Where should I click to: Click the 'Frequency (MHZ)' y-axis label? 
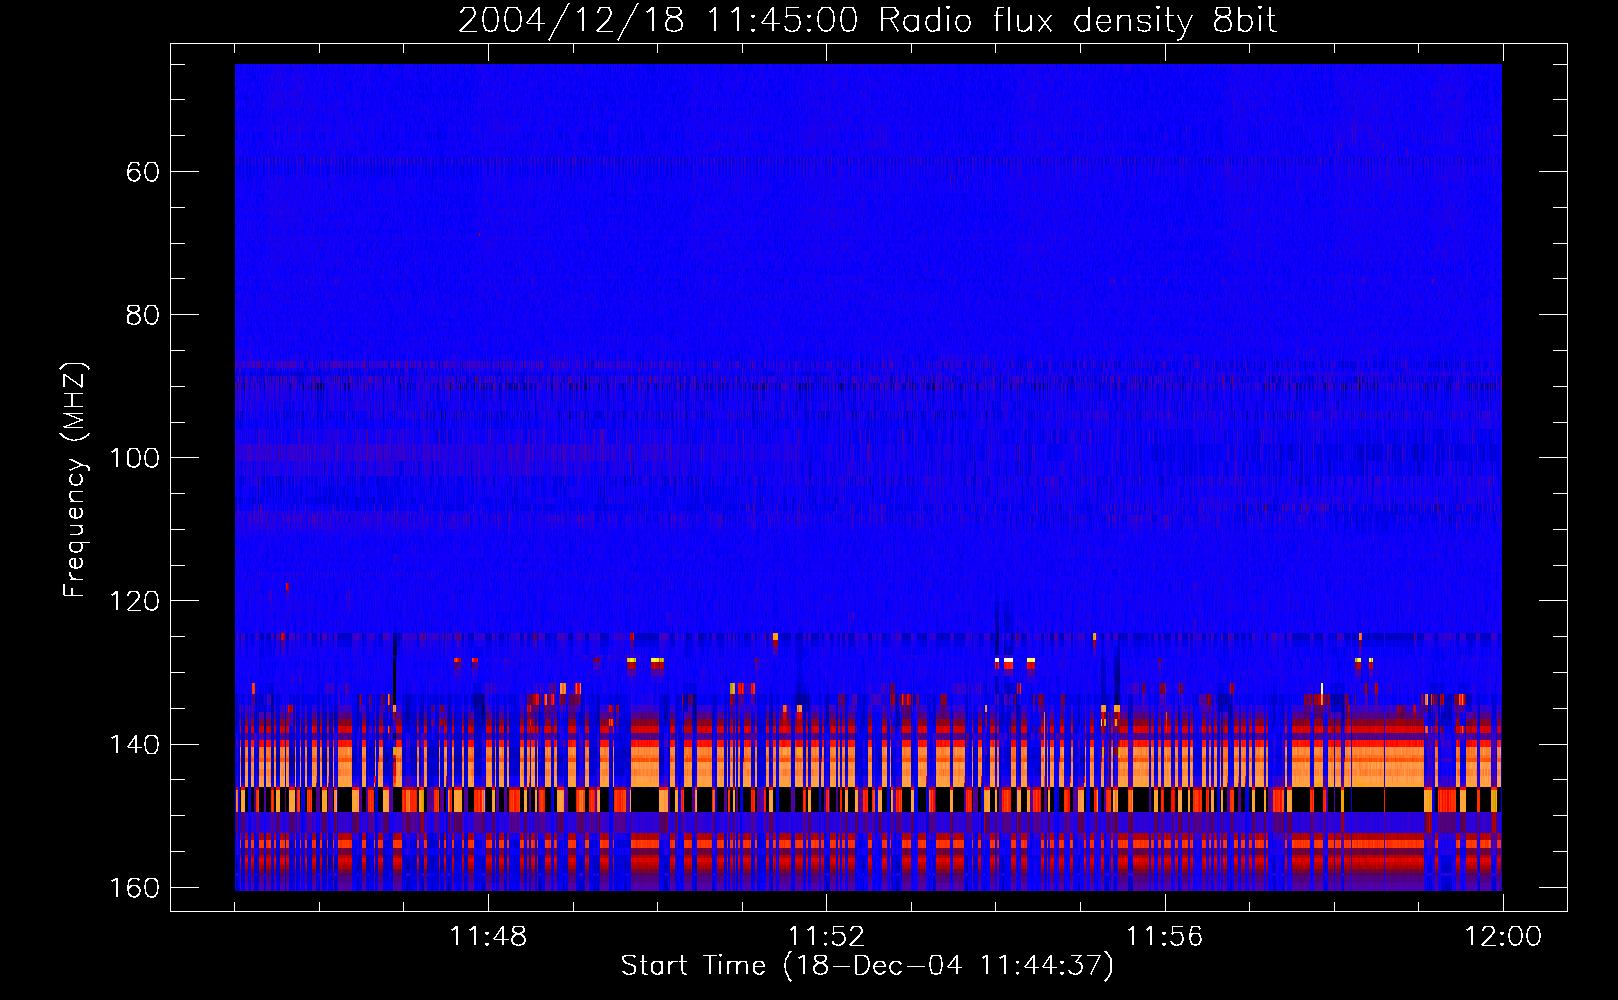click(x=75, y=479)
